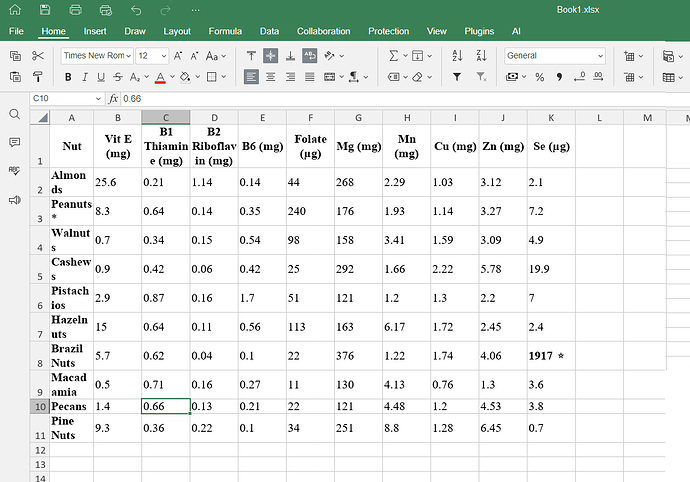Click Increase decimal icon

pos(598,77)
